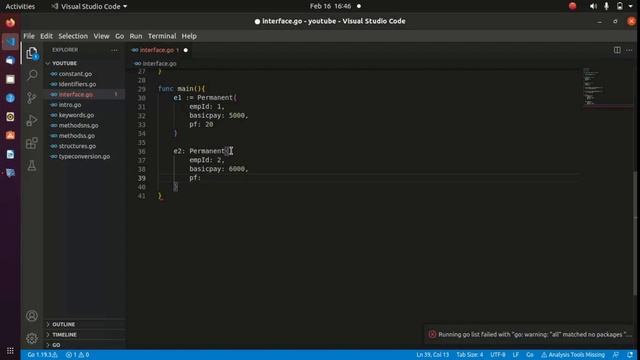Click Tab Size: 4 in status bar
Viewport: 640px width, 360px height.
(x=470, y=355)
